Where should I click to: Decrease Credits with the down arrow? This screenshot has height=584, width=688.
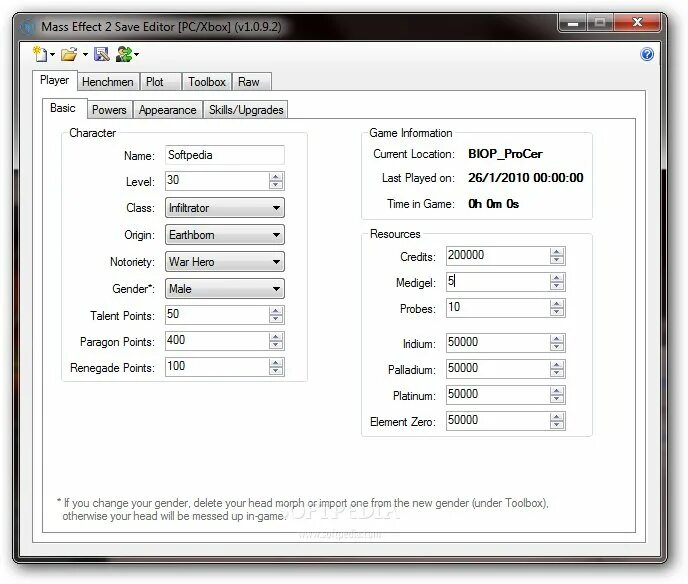pyautogui.click(x=557, y=260)
